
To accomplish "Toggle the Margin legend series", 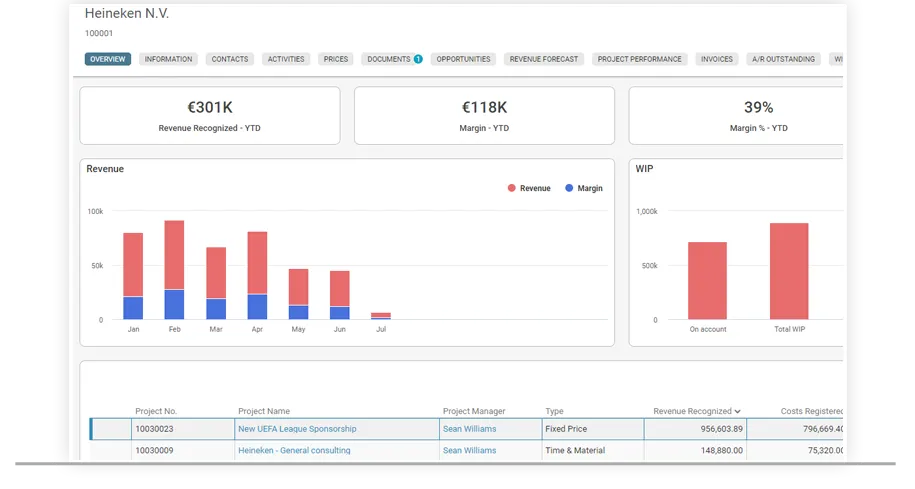I will point(584,188).
